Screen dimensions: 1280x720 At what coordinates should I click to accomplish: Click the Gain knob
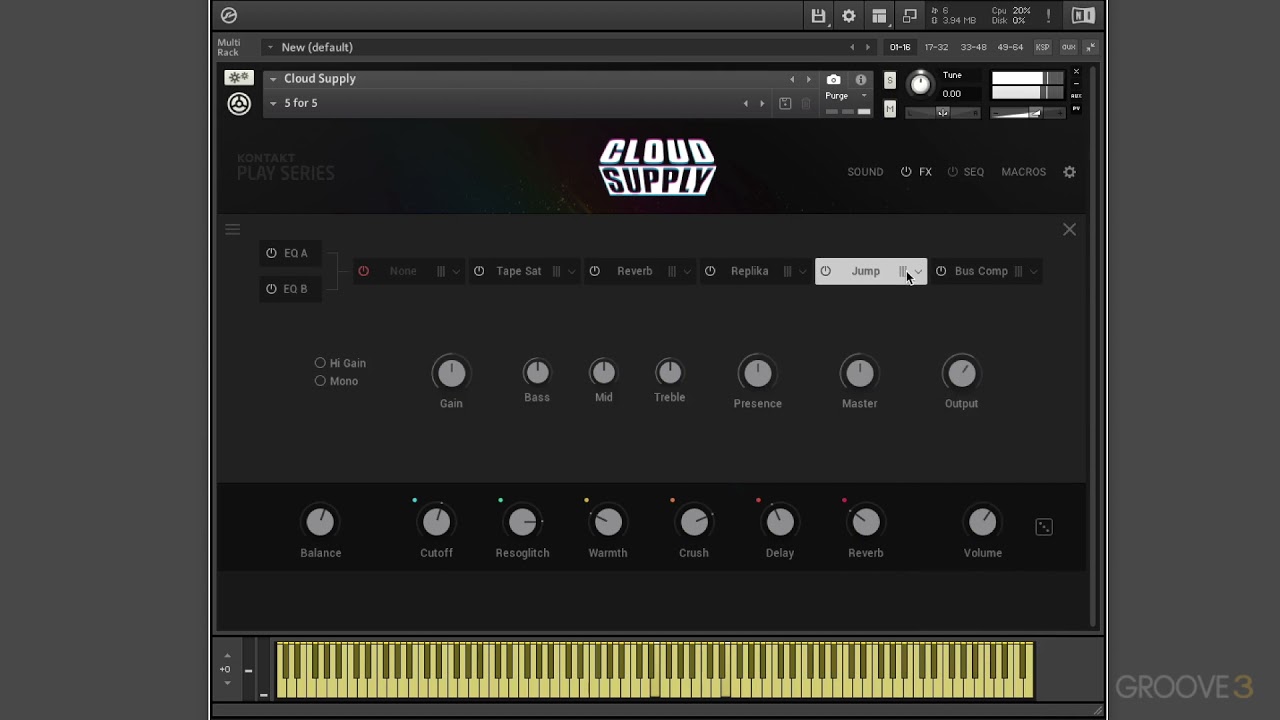coord(451,373)
